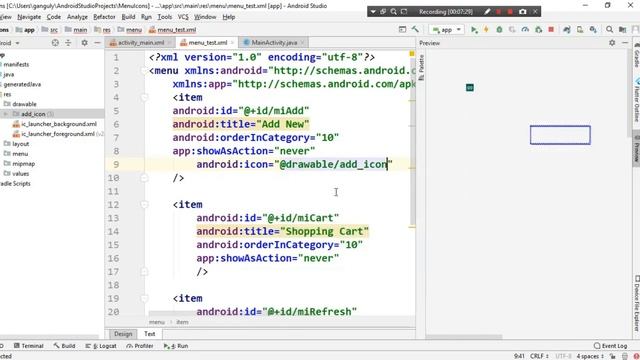640x360 pixels.
Task: Open Preview panel gear settings
Action: [x=612, y=43]
